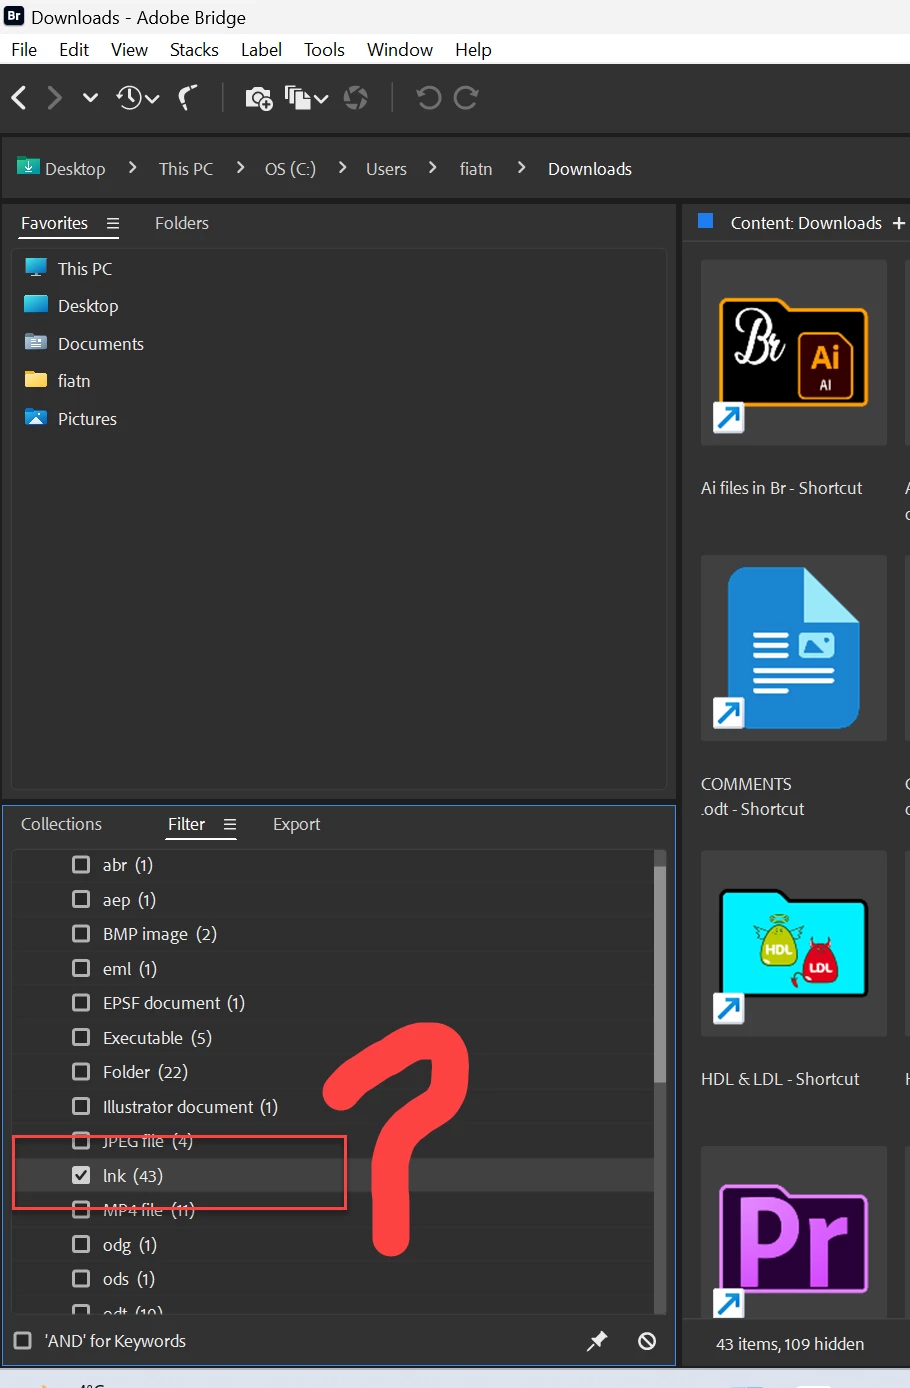Open the File menu
The height and width of the screenshot is (1388, 910).
24,50
